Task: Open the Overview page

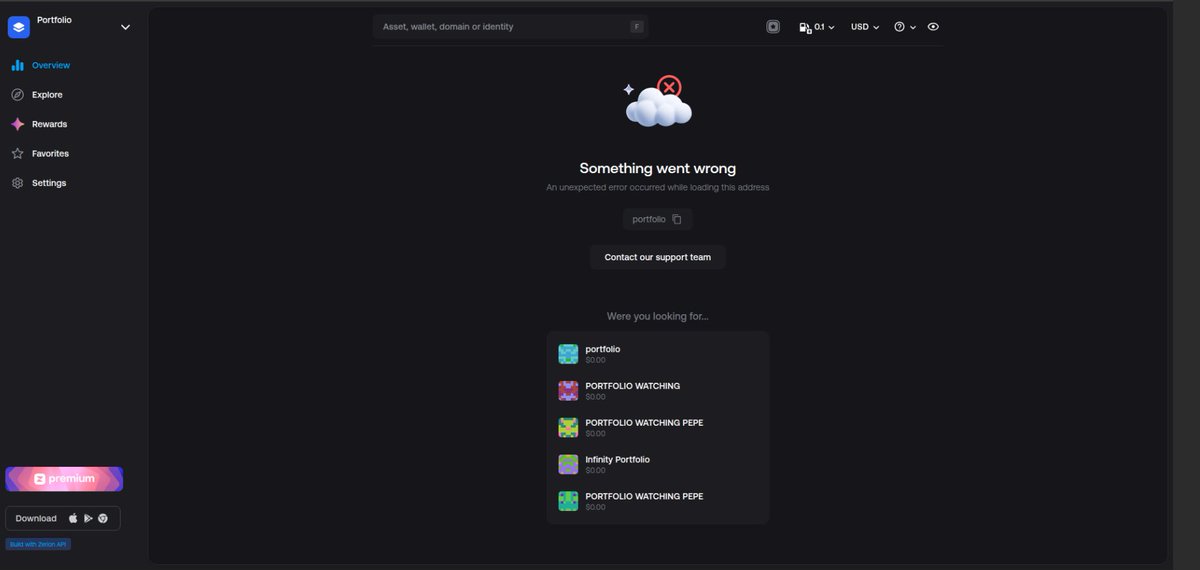Action: (x=40, y=65)
